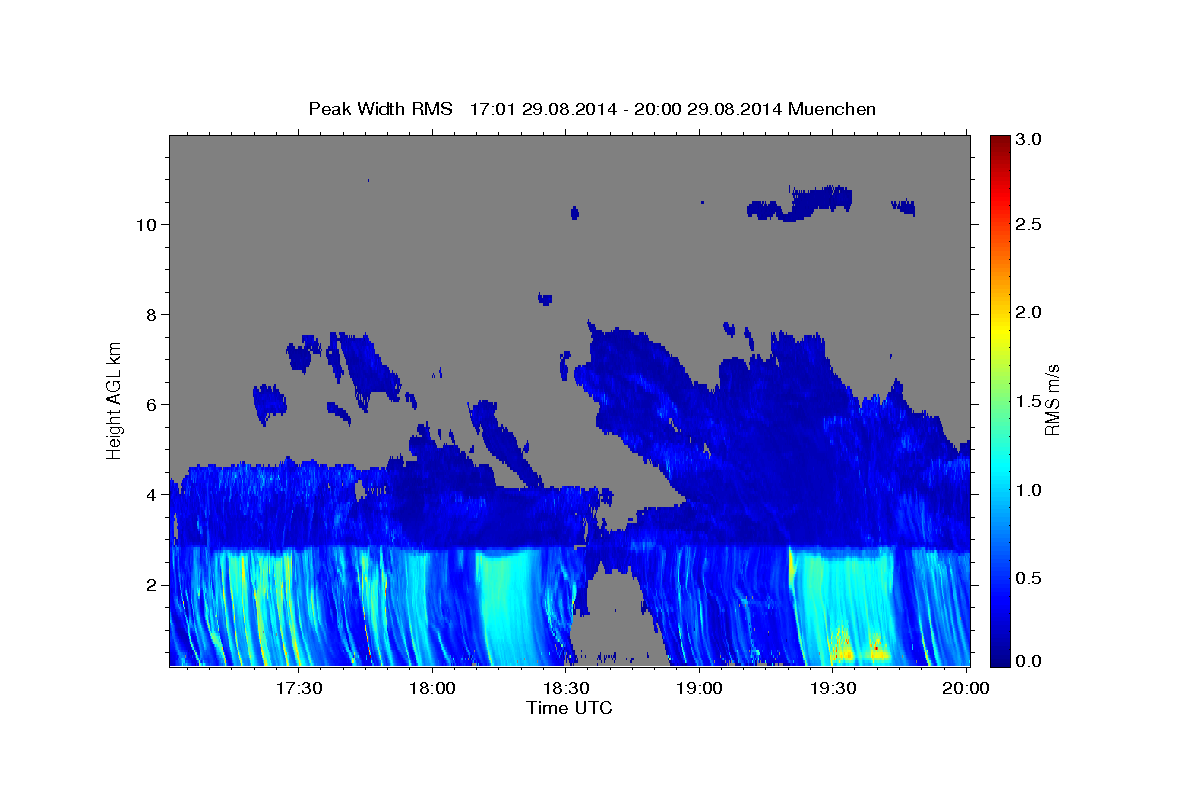Click the height axis label 2
This screenshot has width=1200, height=800.
tap(150, 584)
